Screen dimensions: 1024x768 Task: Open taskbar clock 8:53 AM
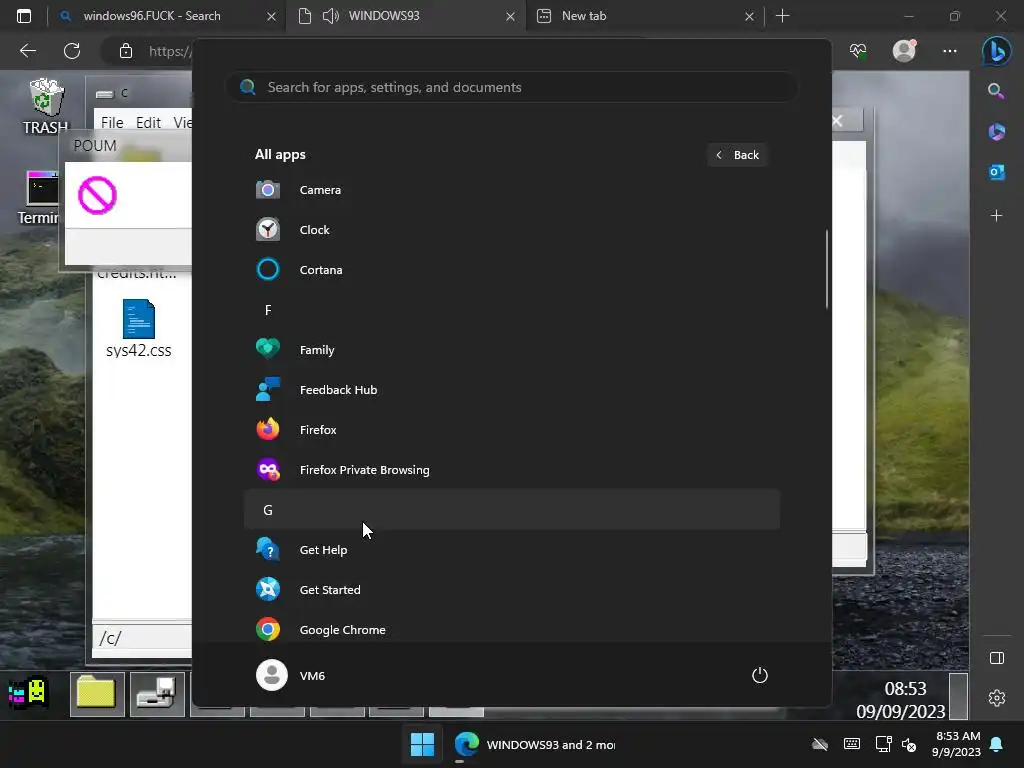[957, 744]
